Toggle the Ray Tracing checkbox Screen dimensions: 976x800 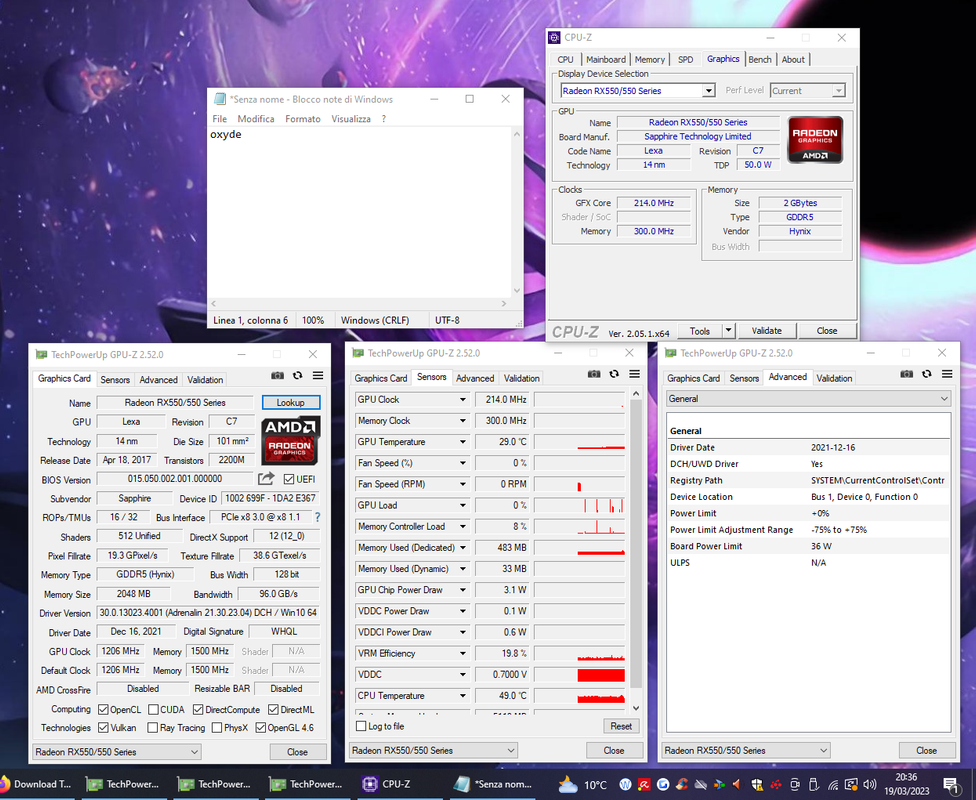pos(152,727)
